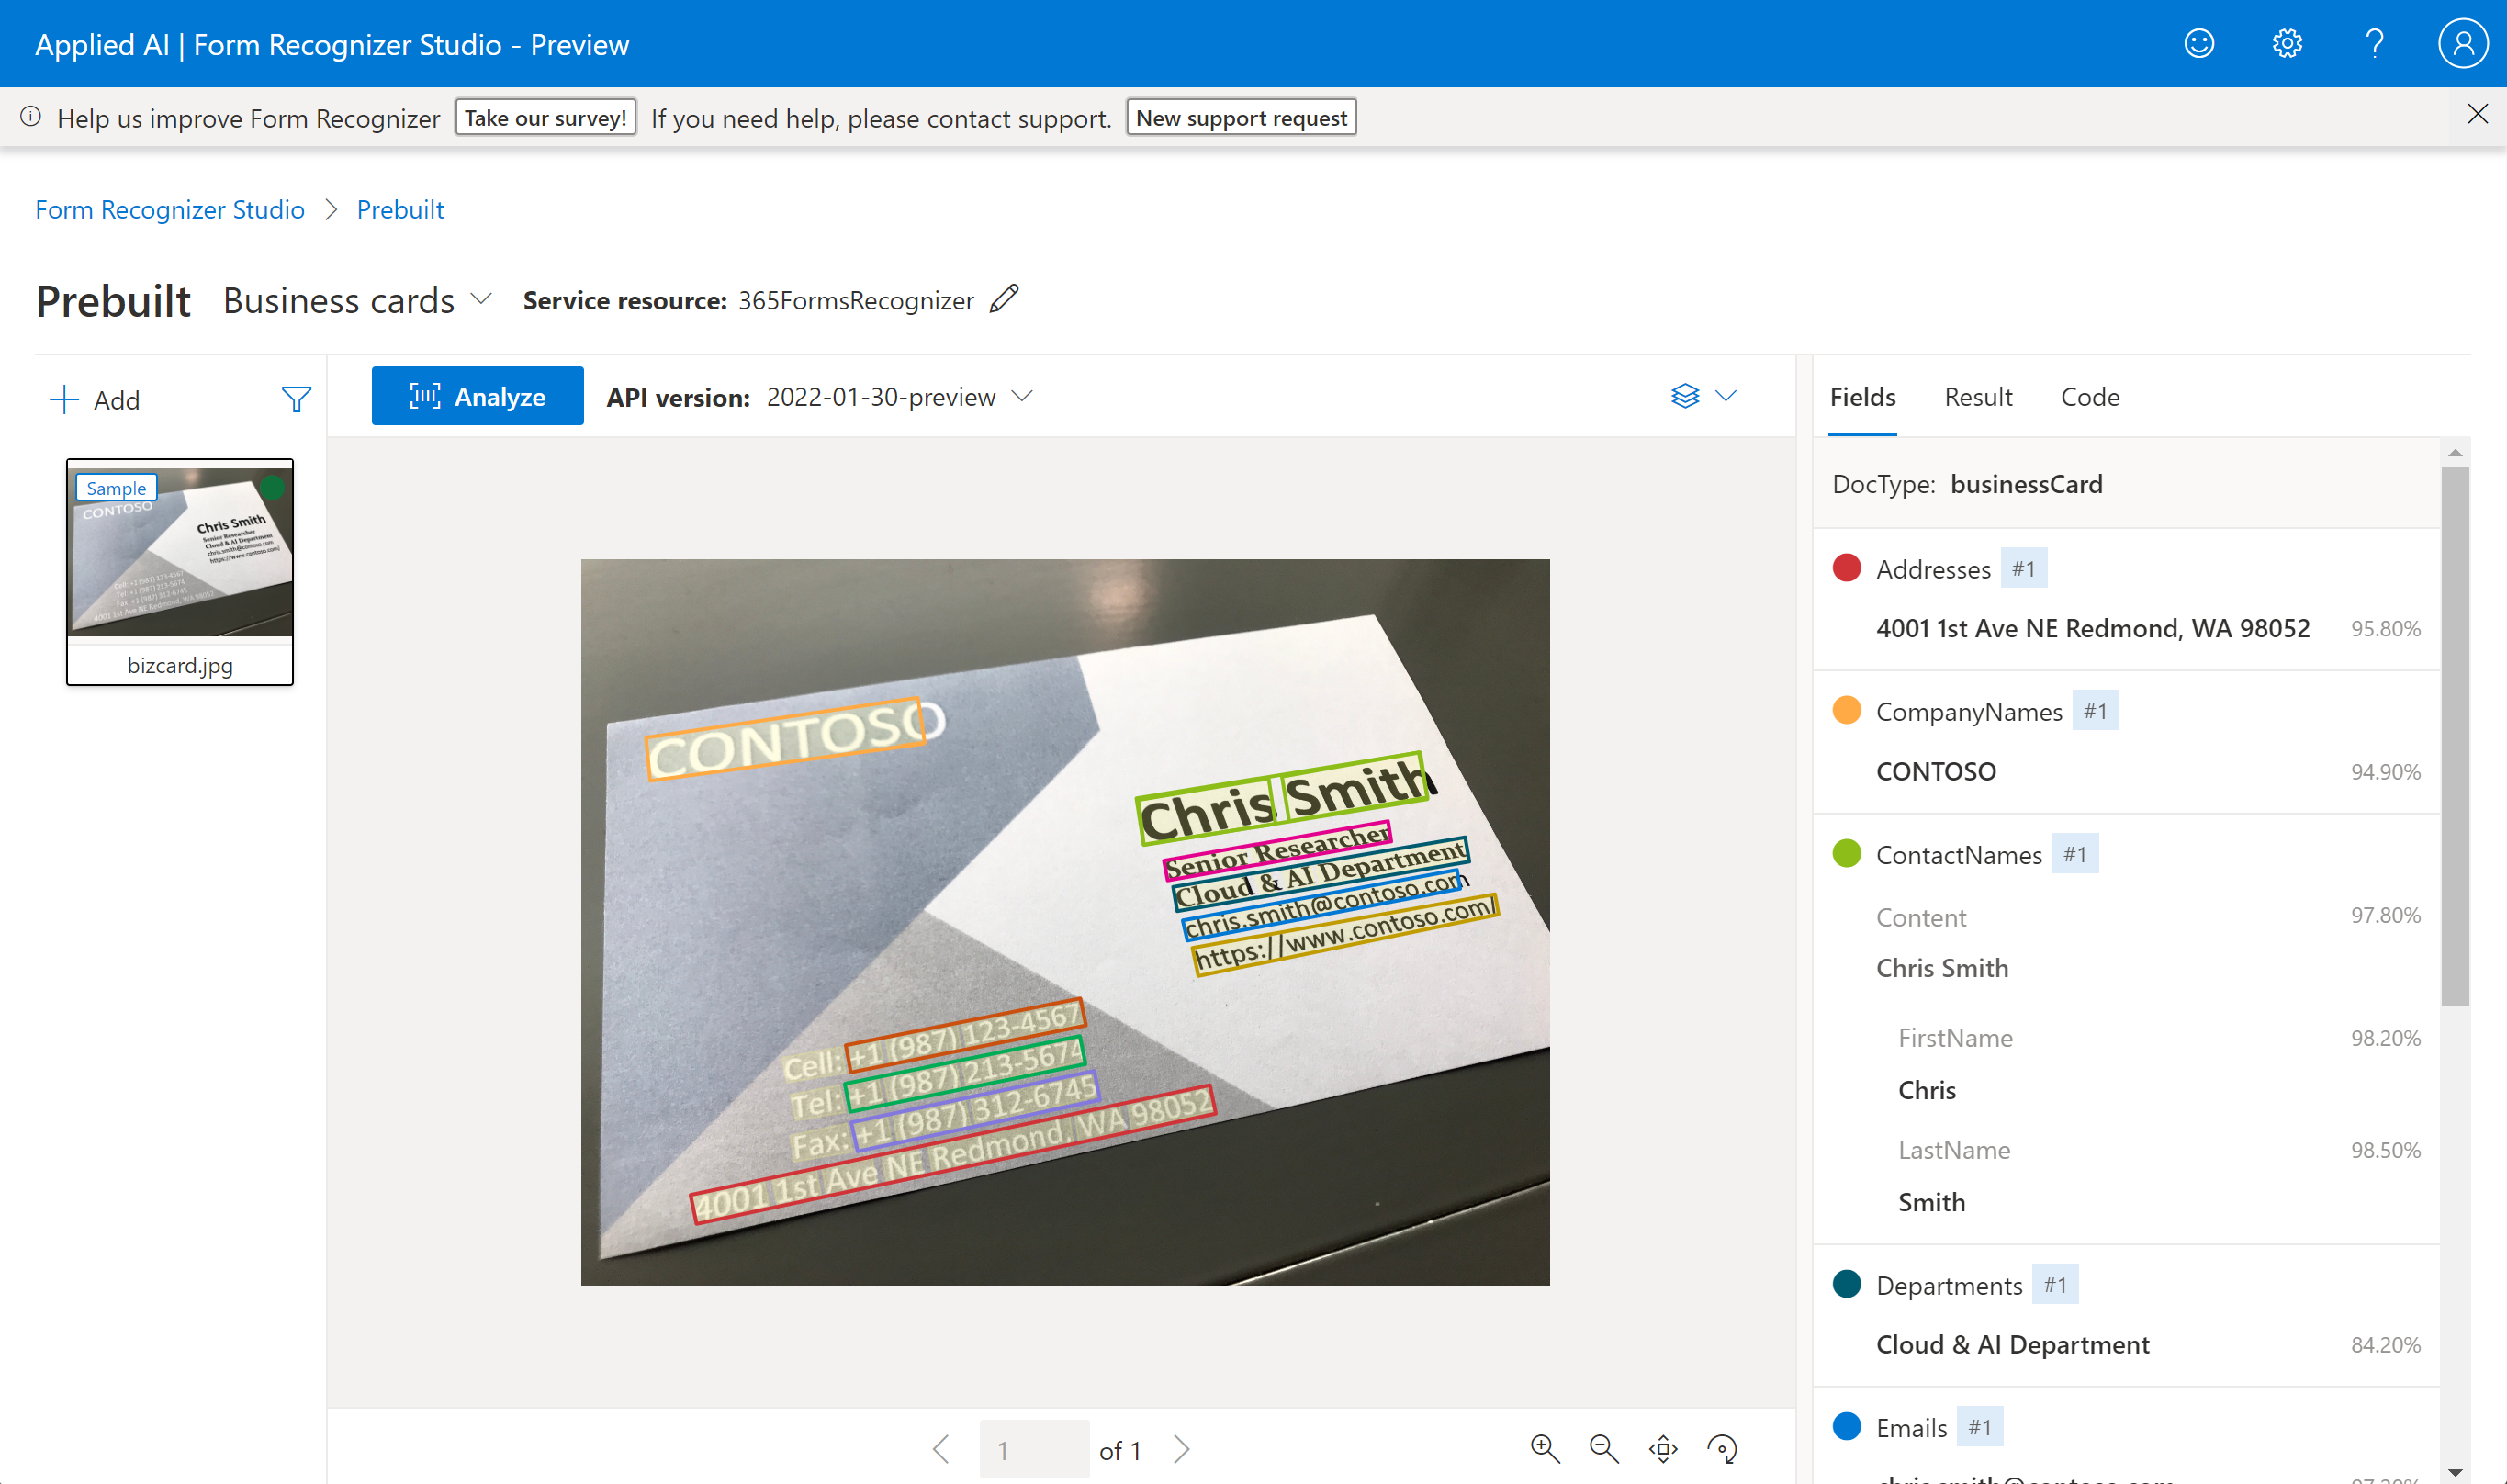Open the help question mark icon
Screen dimensions: 2507x1484
pyautogui.click(x=2375, y=44)
